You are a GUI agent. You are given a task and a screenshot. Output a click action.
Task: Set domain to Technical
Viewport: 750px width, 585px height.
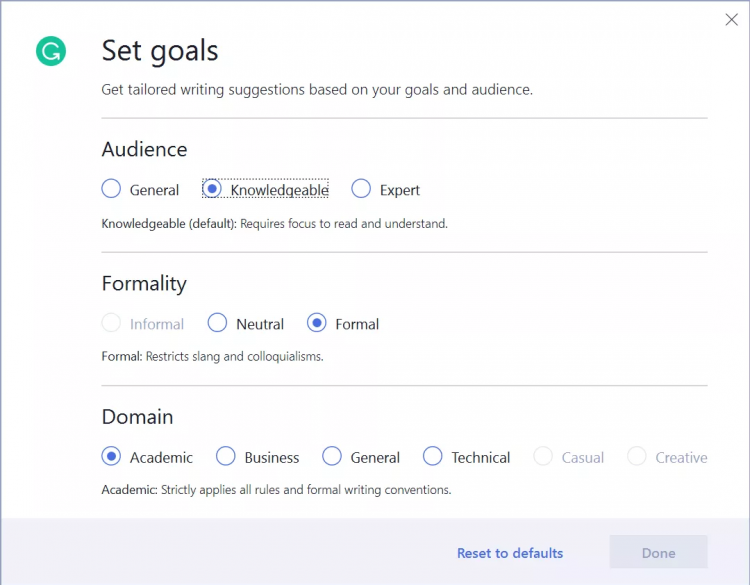[x=433, y=457]
